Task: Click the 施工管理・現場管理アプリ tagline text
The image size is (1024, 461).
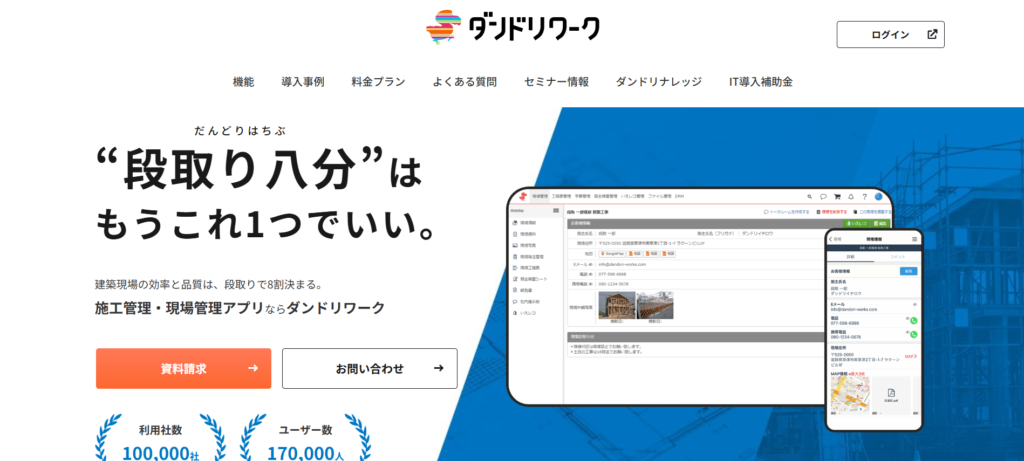Action: 179,308
